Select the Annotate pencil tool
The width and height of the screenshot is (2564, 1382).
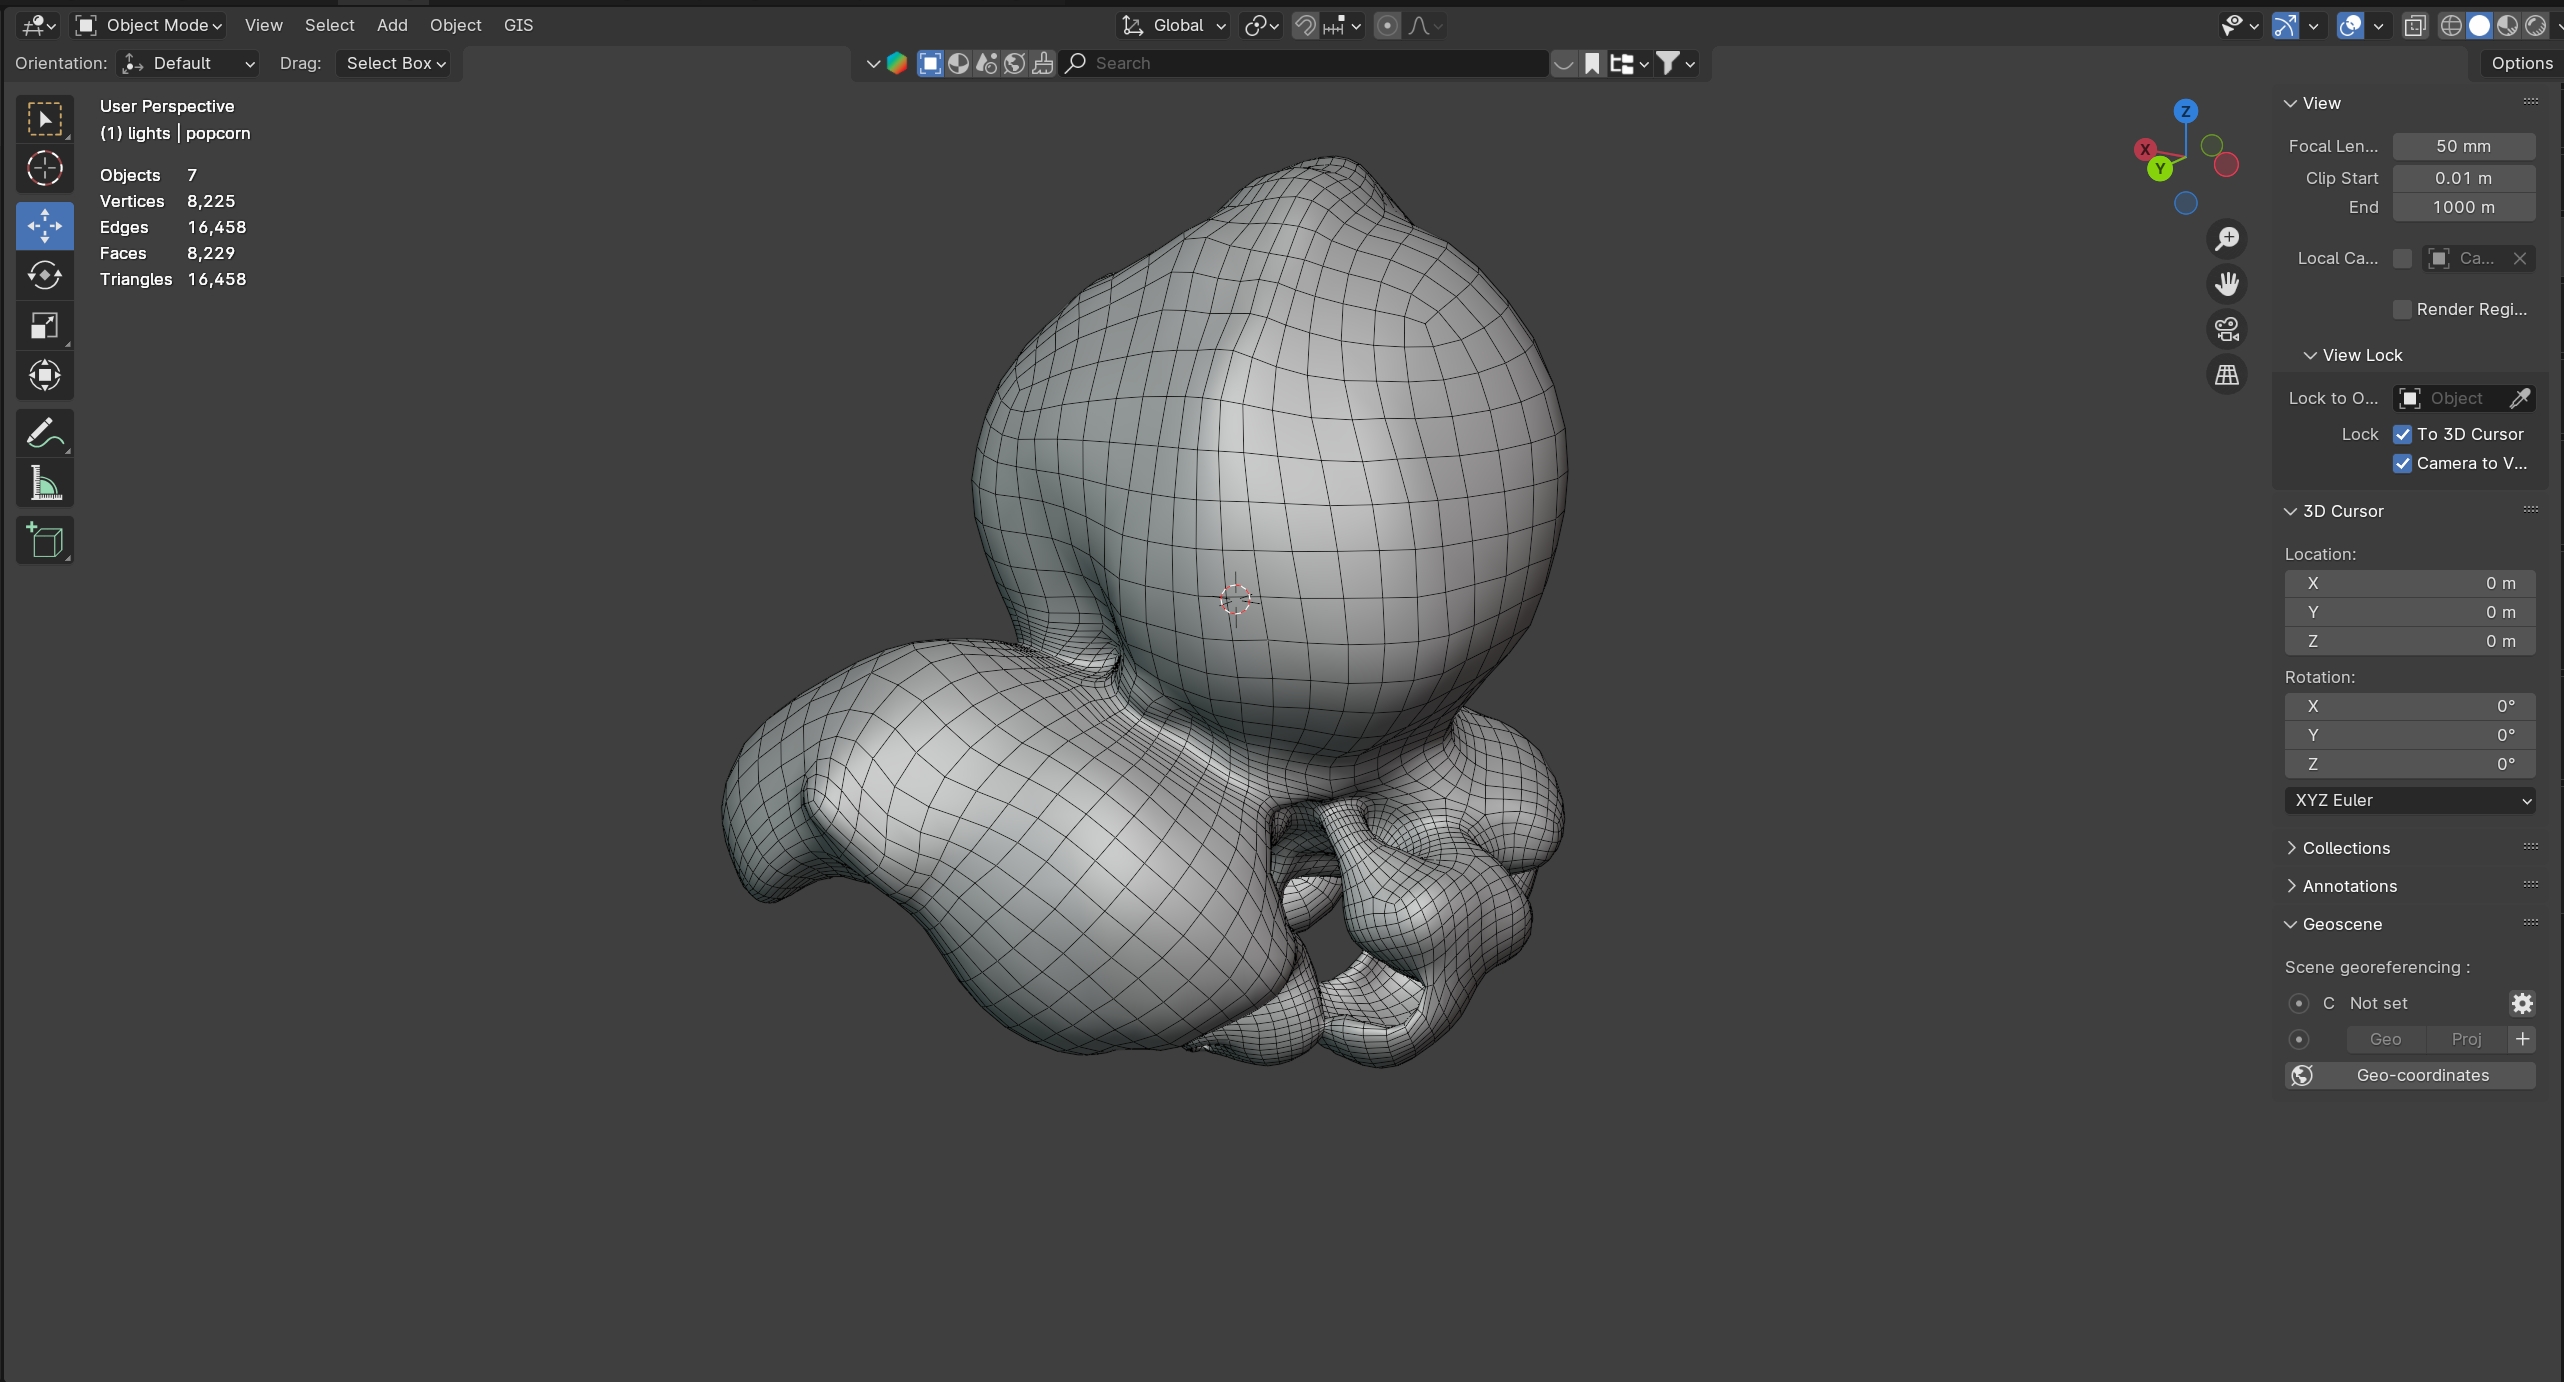point(44,433)
